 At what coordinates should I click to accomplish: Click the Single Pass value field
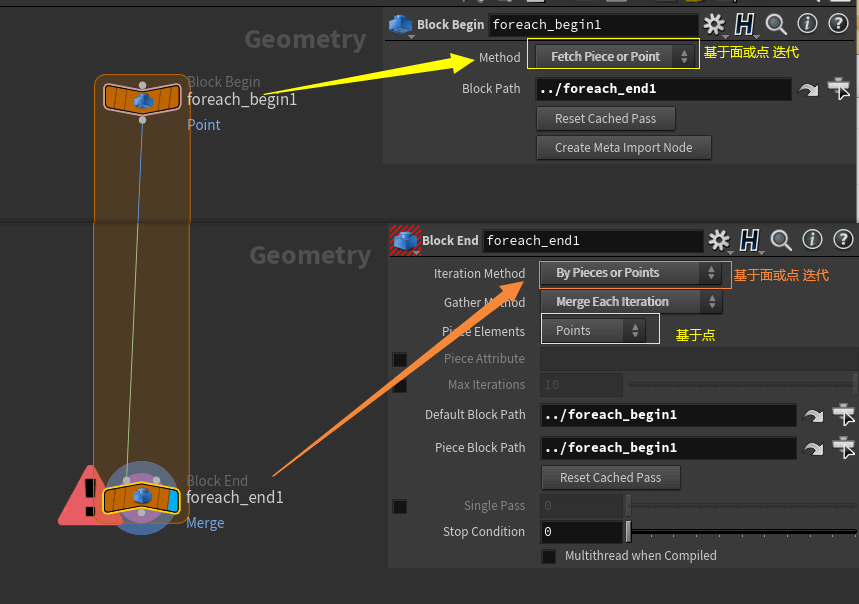coord(582,506)
